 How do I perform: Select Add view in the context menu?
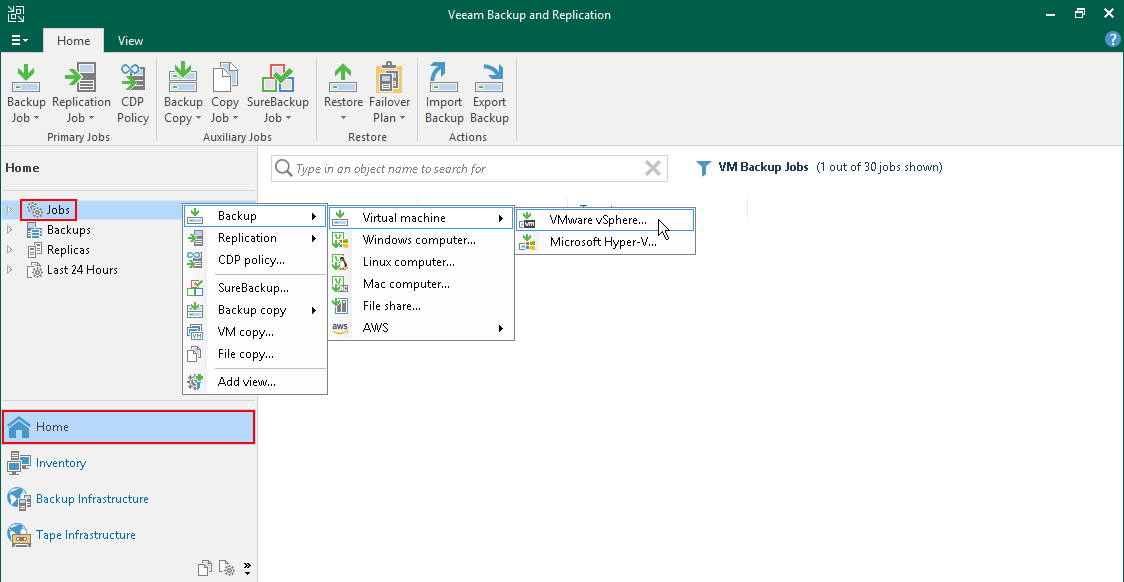pos(246,382)
